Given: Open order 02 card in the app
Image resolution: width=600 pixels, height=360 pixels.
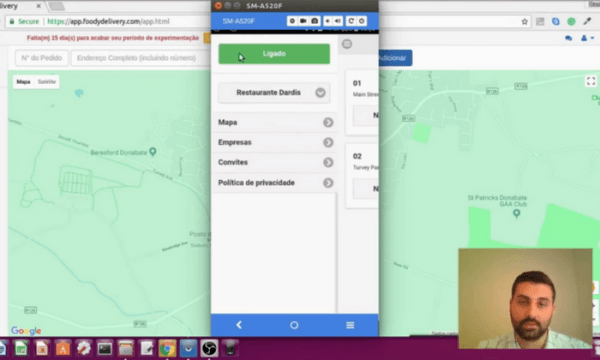Looking at the screenshot, I should tap(362, 176).
